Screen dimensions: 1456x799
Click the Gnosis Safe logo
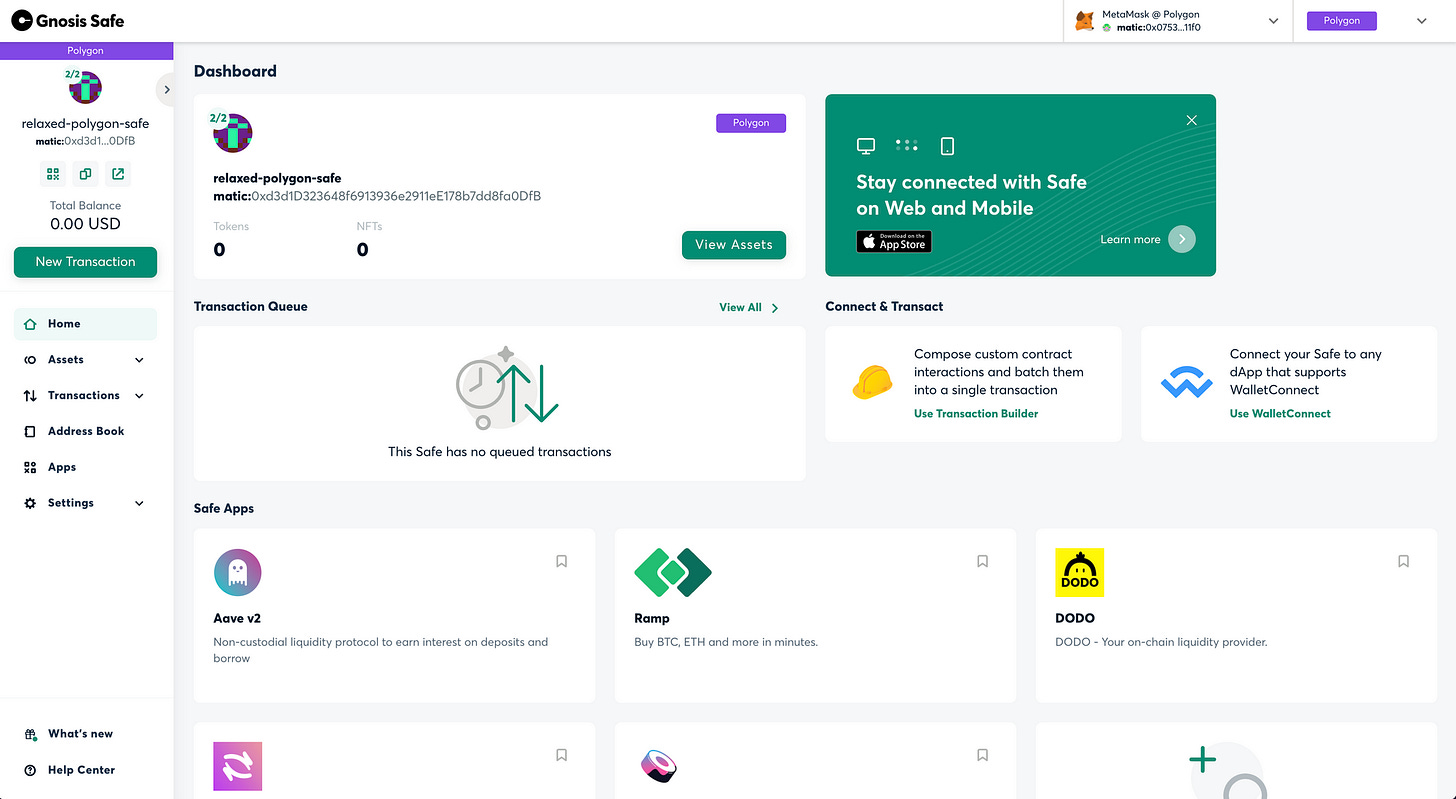click(68, 20)
